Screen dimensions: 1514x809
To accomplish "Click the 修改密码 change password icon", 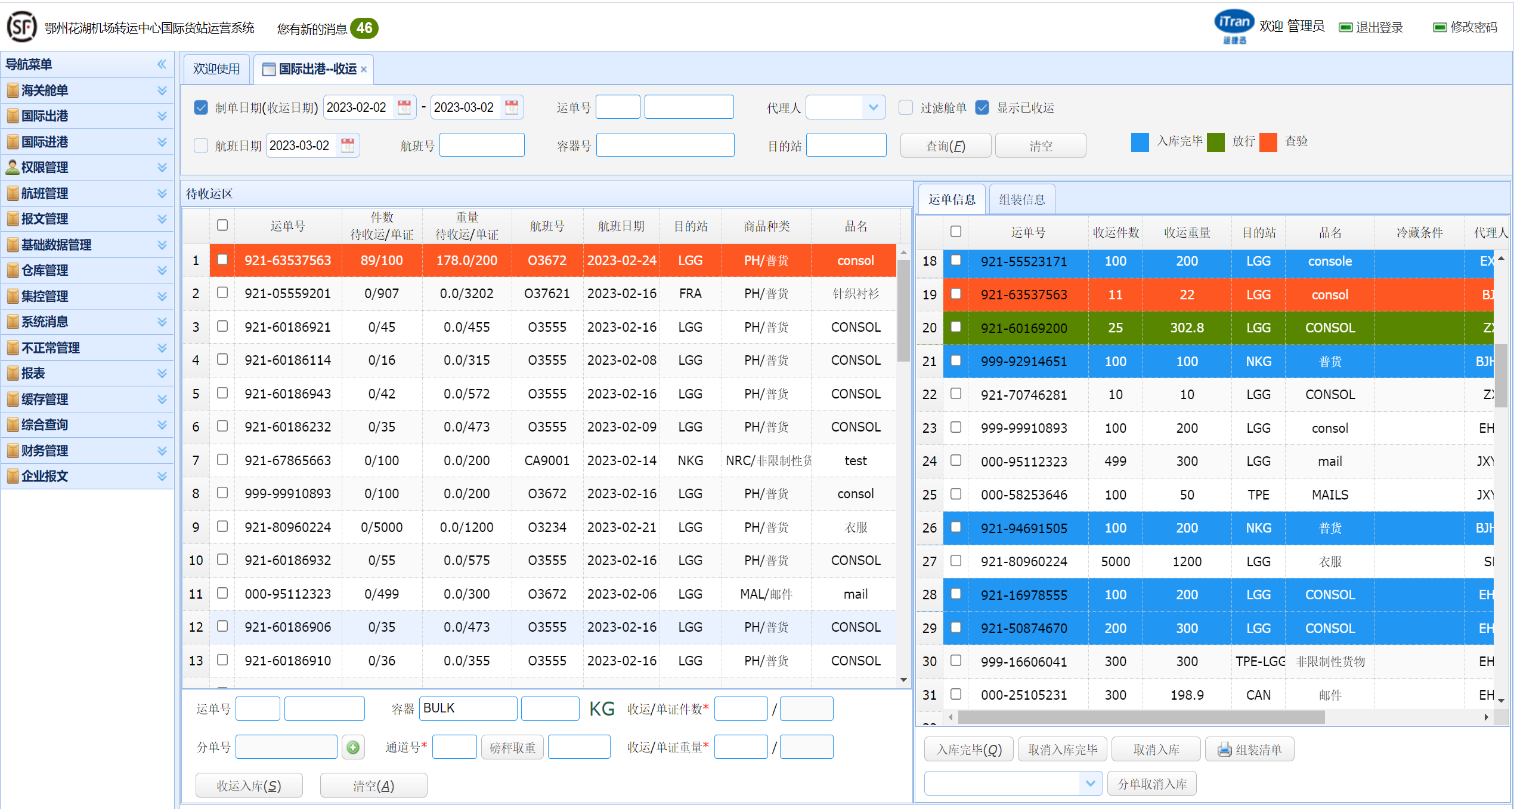I will [x=1439, y=27].
